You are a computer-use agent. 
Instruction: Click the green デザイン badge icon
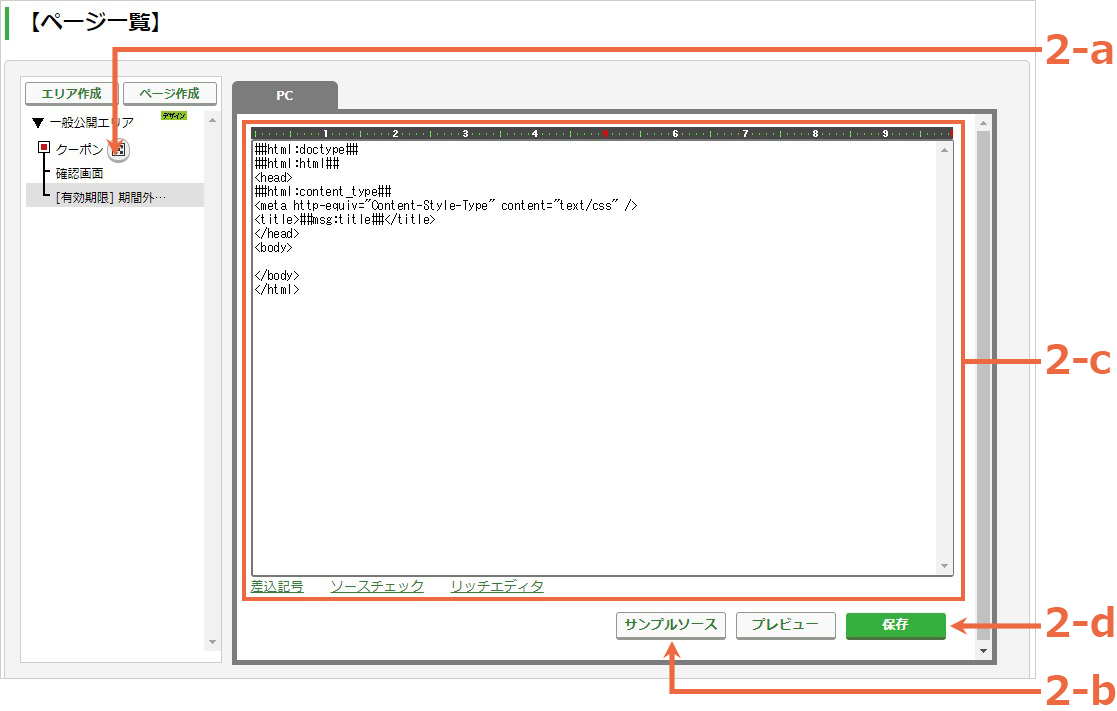coord(174,115)
